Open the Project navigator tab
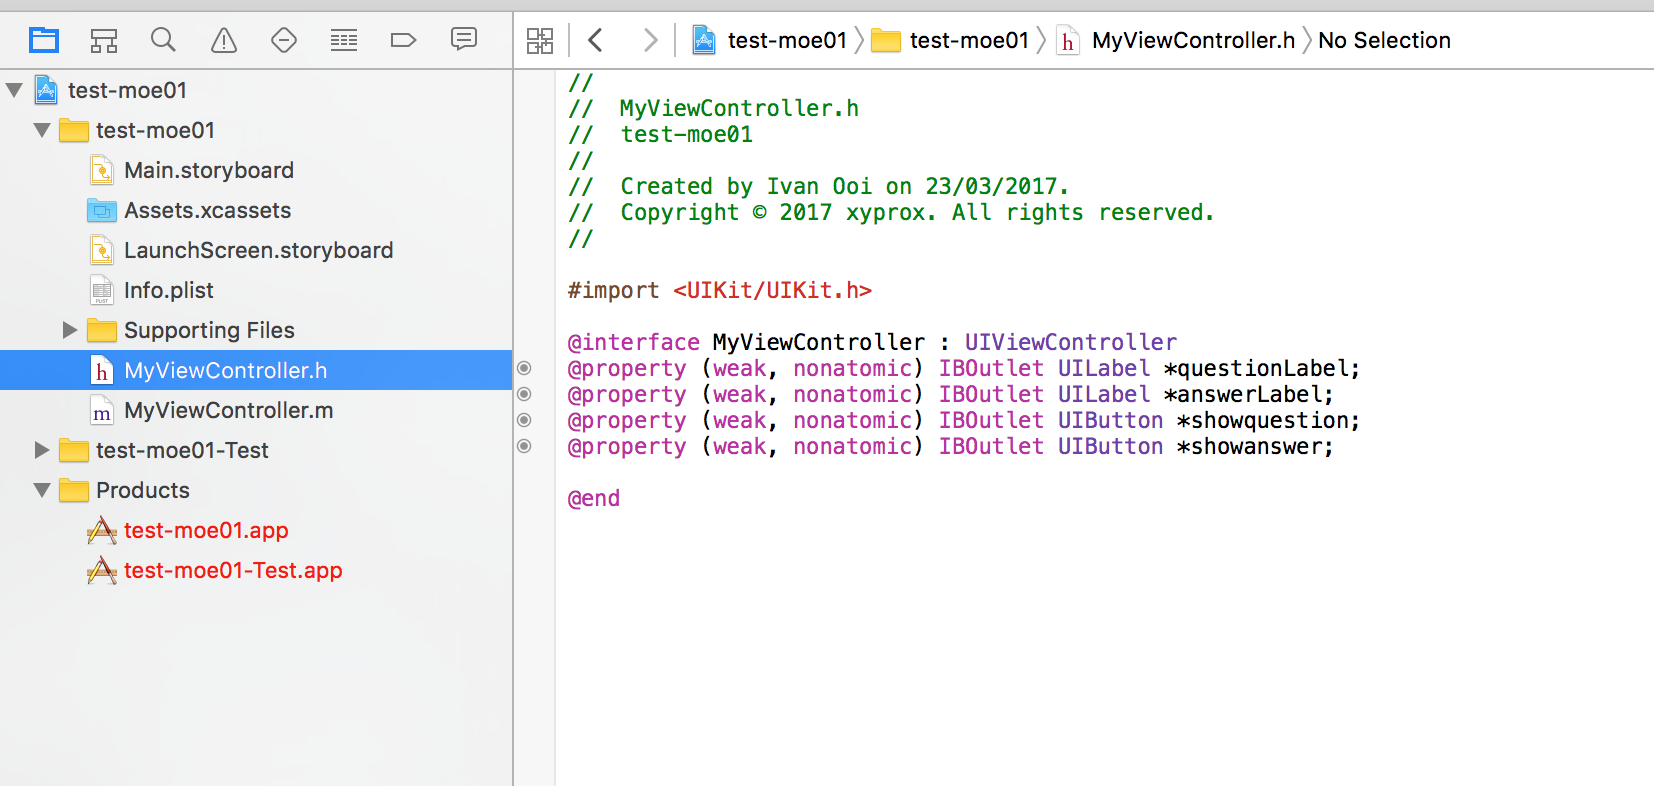The height and width of the screenshot is (786, 1654). click(44, 40)
